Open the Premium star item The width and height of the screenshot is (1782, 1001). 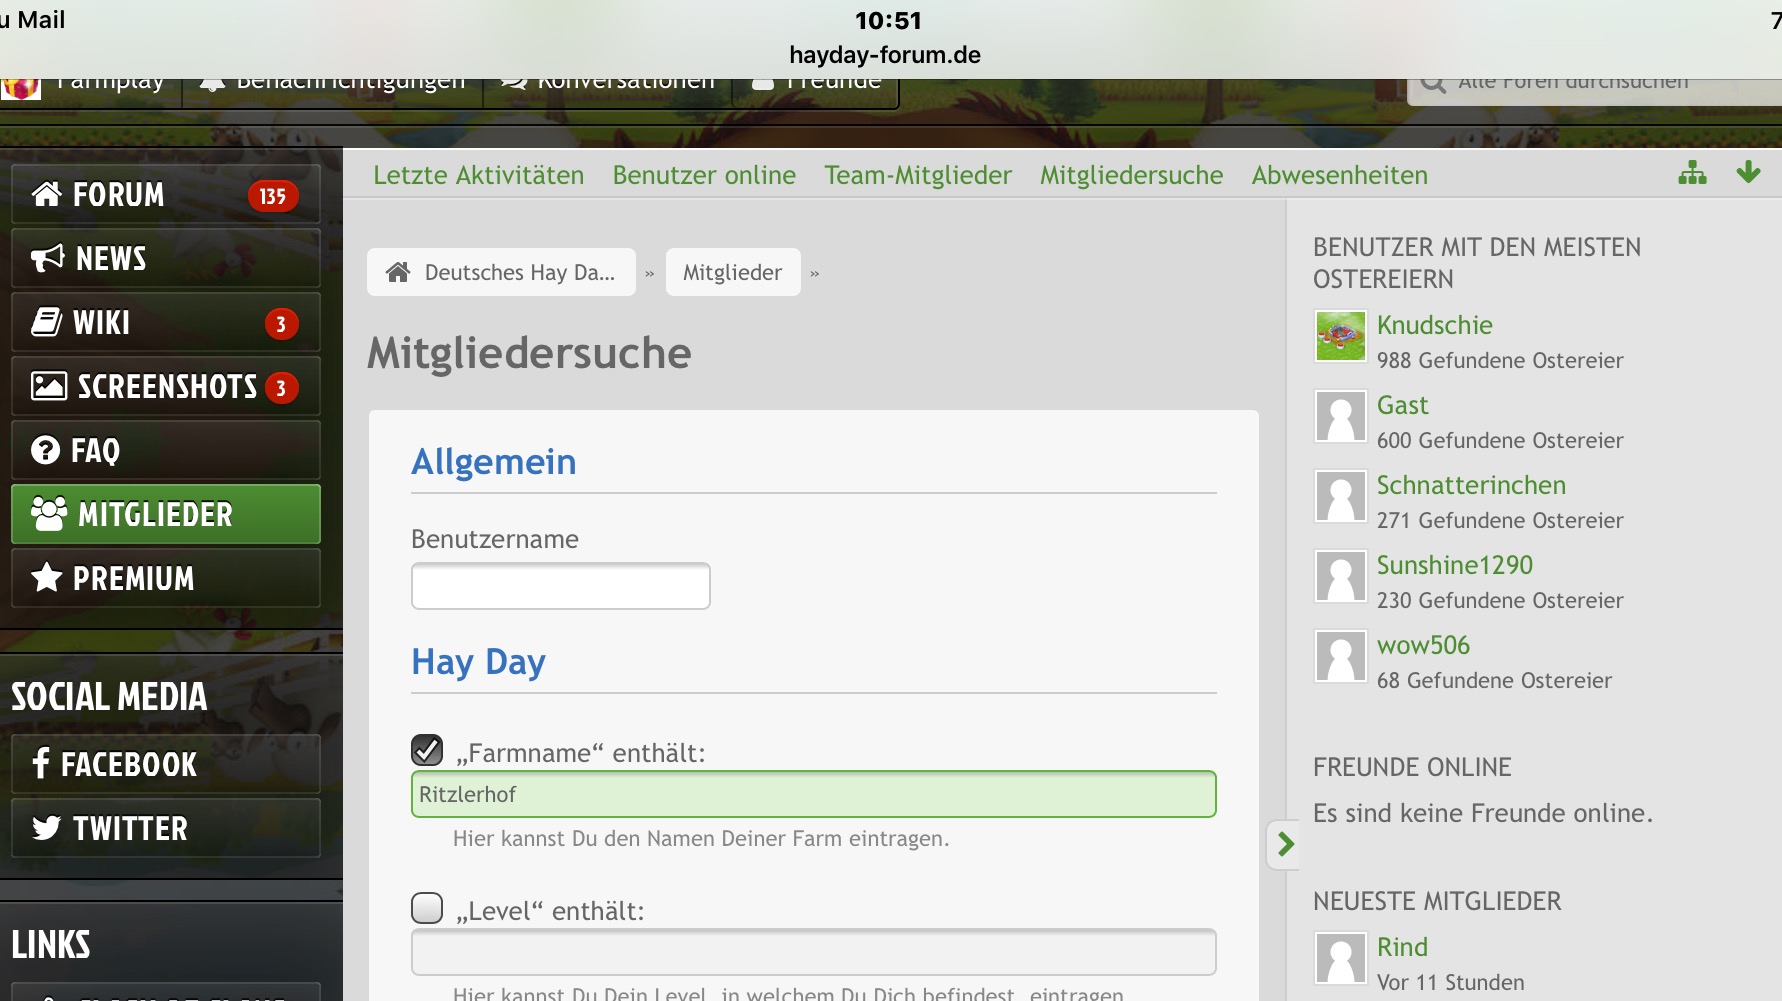pyautogui.click(x=165, y=578)
